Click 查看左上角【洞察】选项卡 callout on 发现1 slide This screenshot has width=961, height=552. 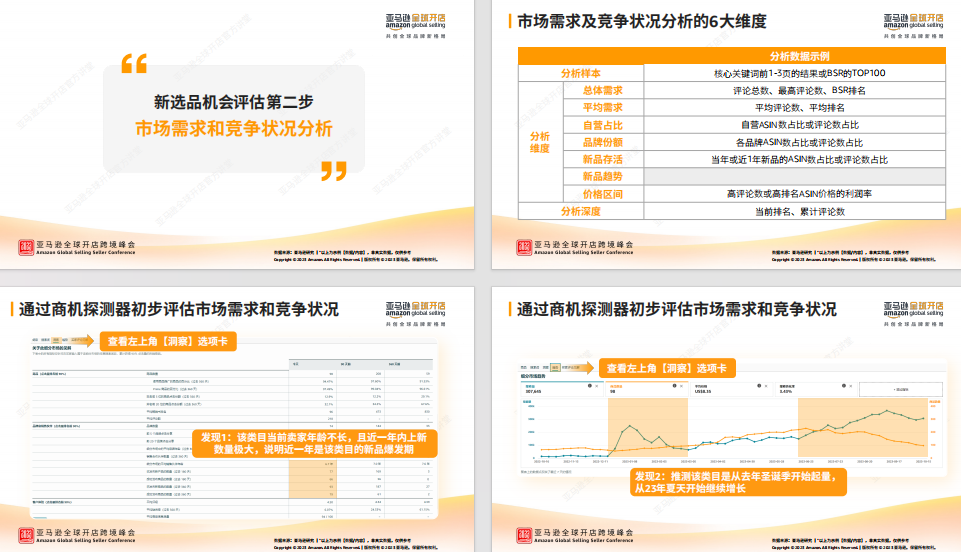click(x=167, y=341)
